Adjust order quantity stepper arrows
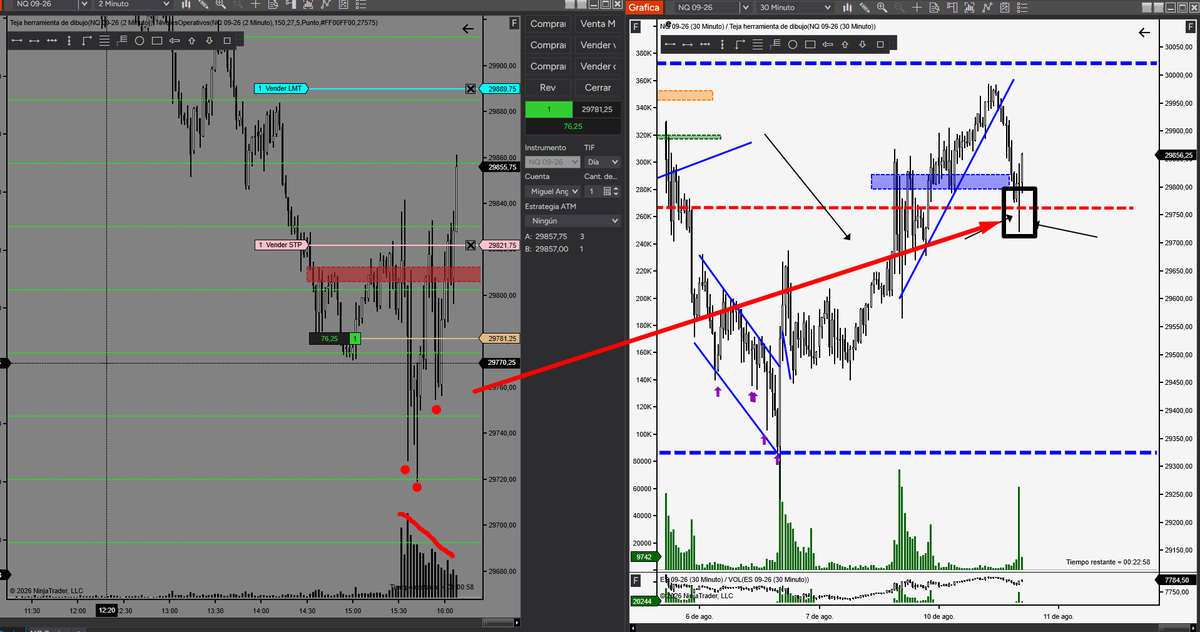Viewport: 1200px width, 632px height. pyautogui.click(x=616, y=191)
